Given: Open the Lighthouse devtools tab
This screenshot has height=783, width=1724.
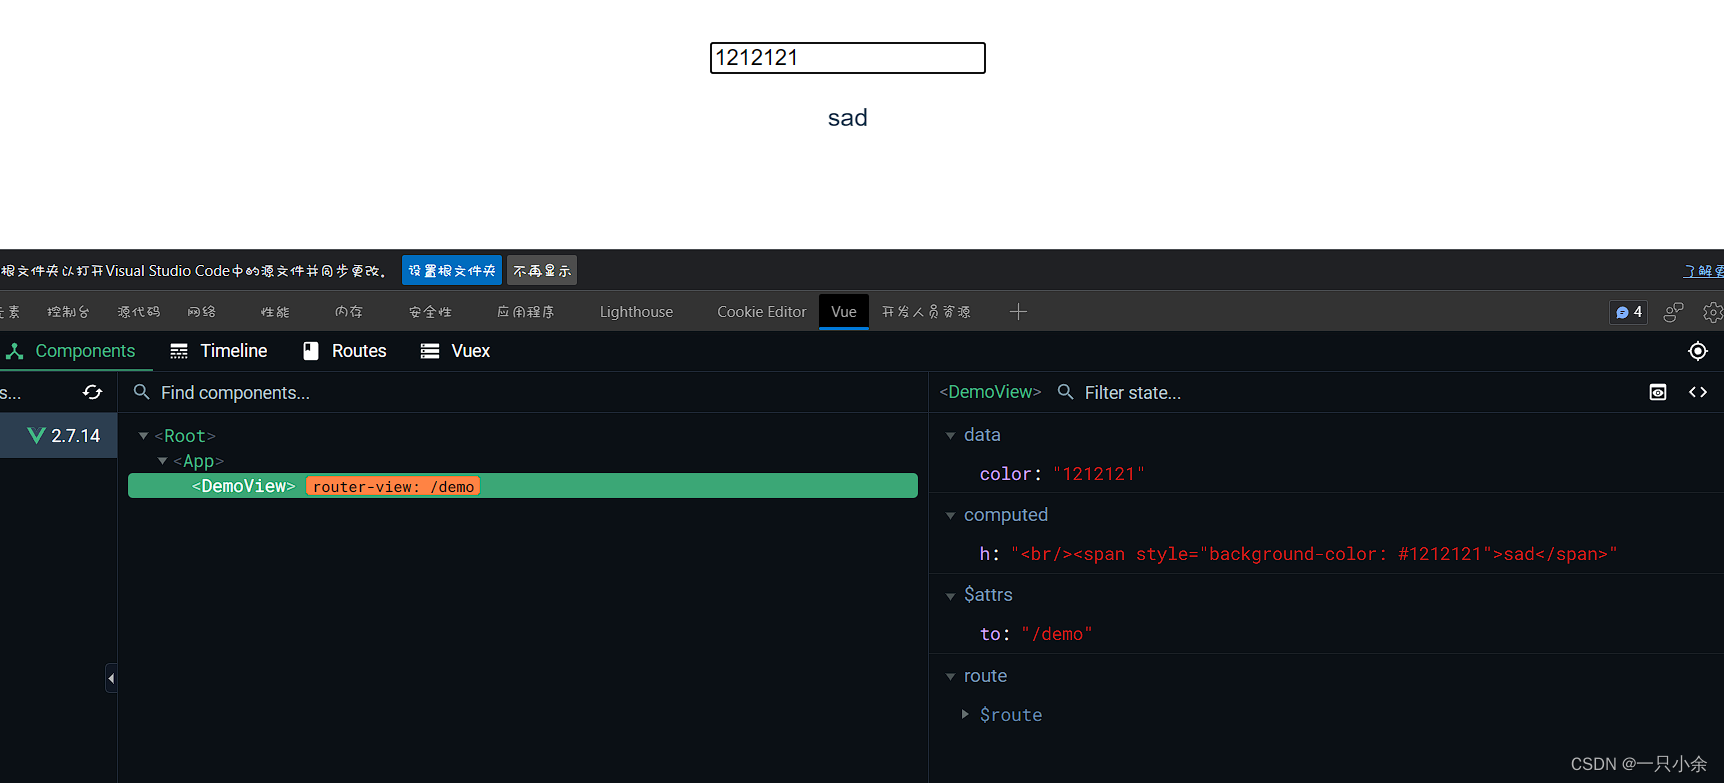Looking at the screenshot, I should tap(636, 312).
